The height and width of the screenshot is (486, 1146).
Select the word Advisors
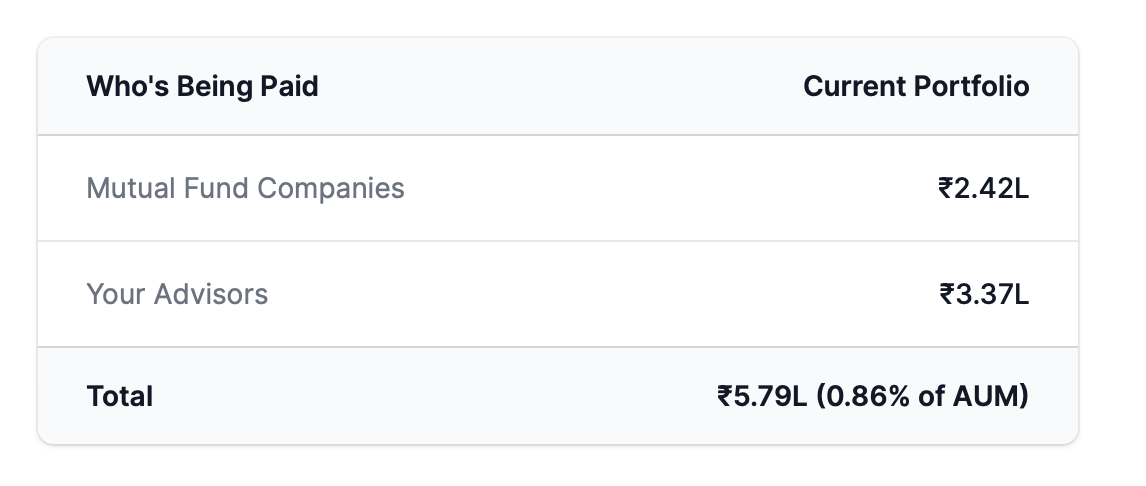point(211,295)
